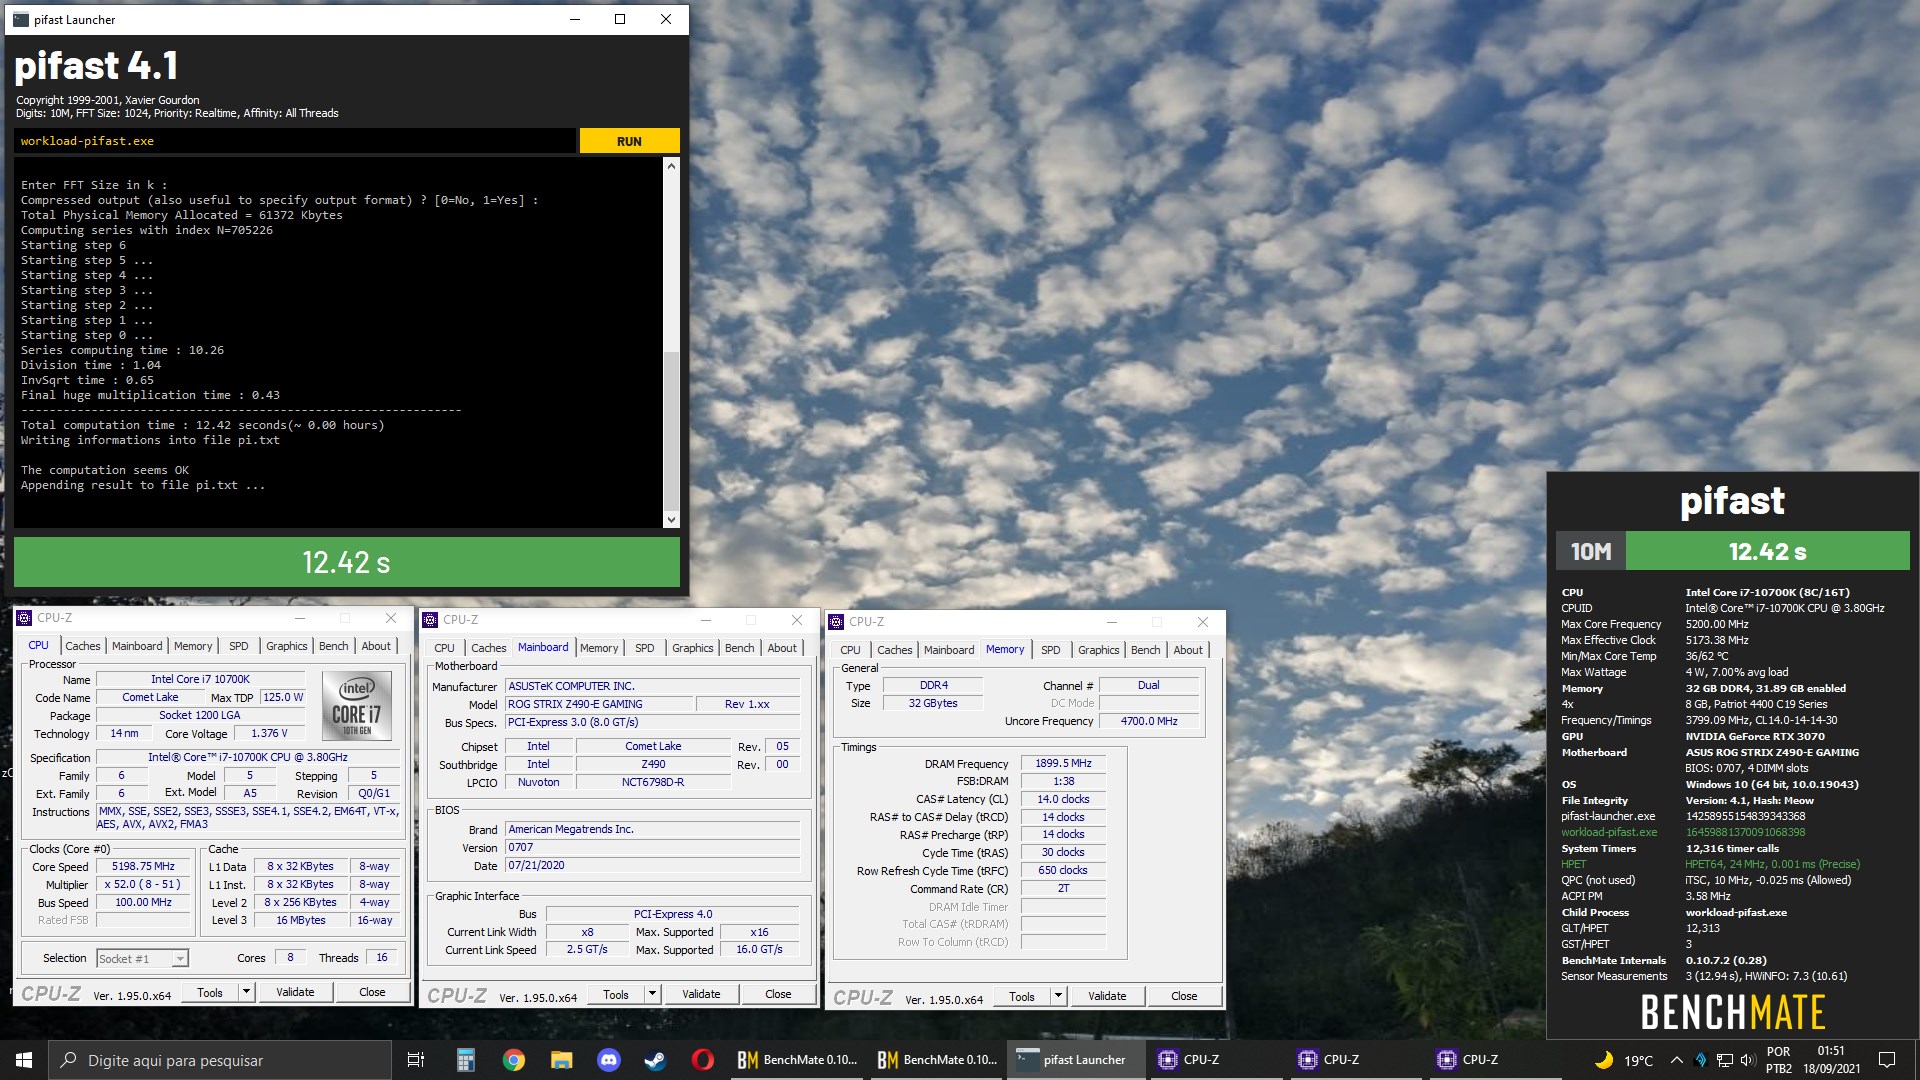Click the HPET timer line in BenchMate panel
This screenshot has width=1920, height=1080.
coord(1710,864)
